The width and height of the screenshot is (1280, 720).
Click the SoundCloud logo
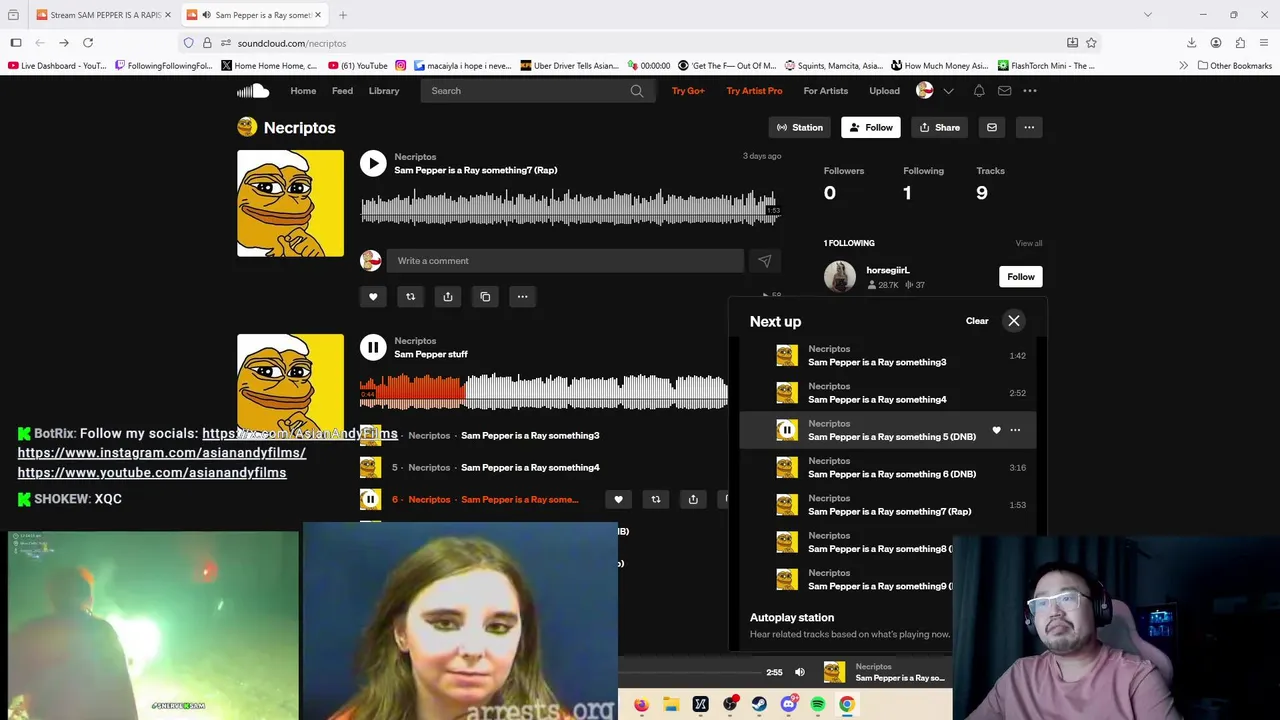[x=253, y=91]
